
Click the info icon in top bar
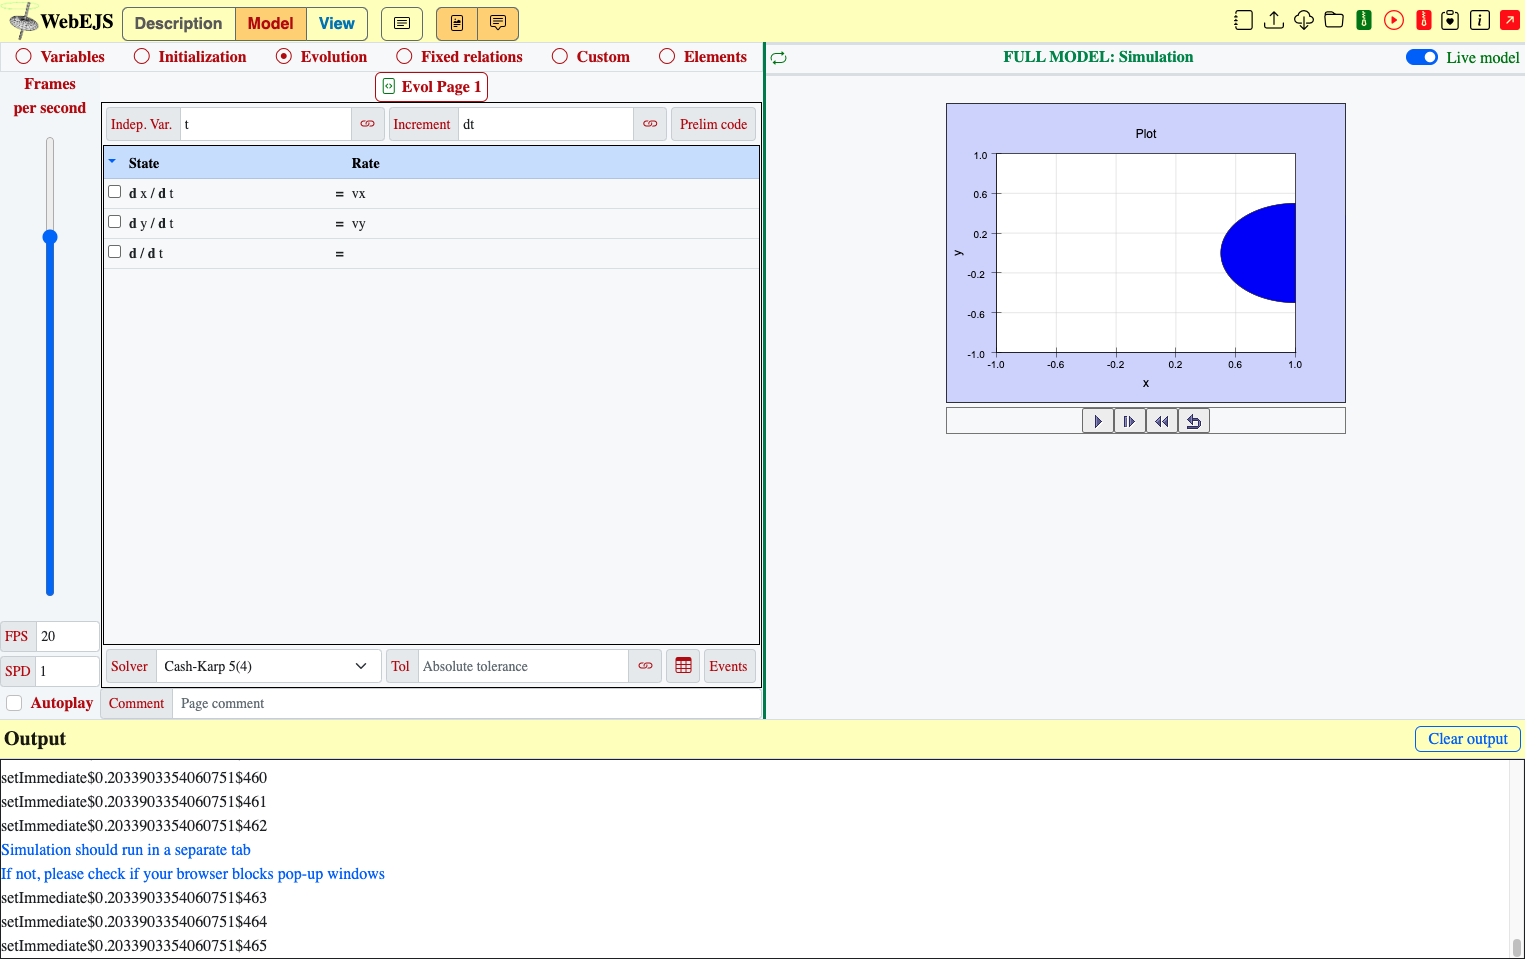point(1480,20)
